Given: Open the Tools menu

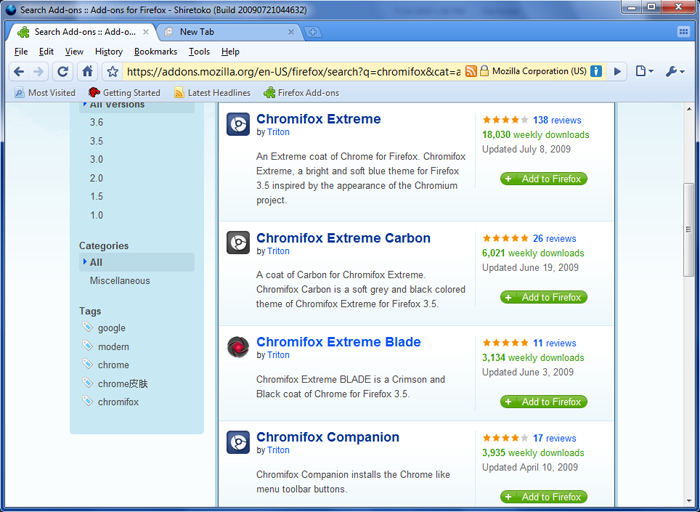Looking at the screenshot, I should coord(199,52).
